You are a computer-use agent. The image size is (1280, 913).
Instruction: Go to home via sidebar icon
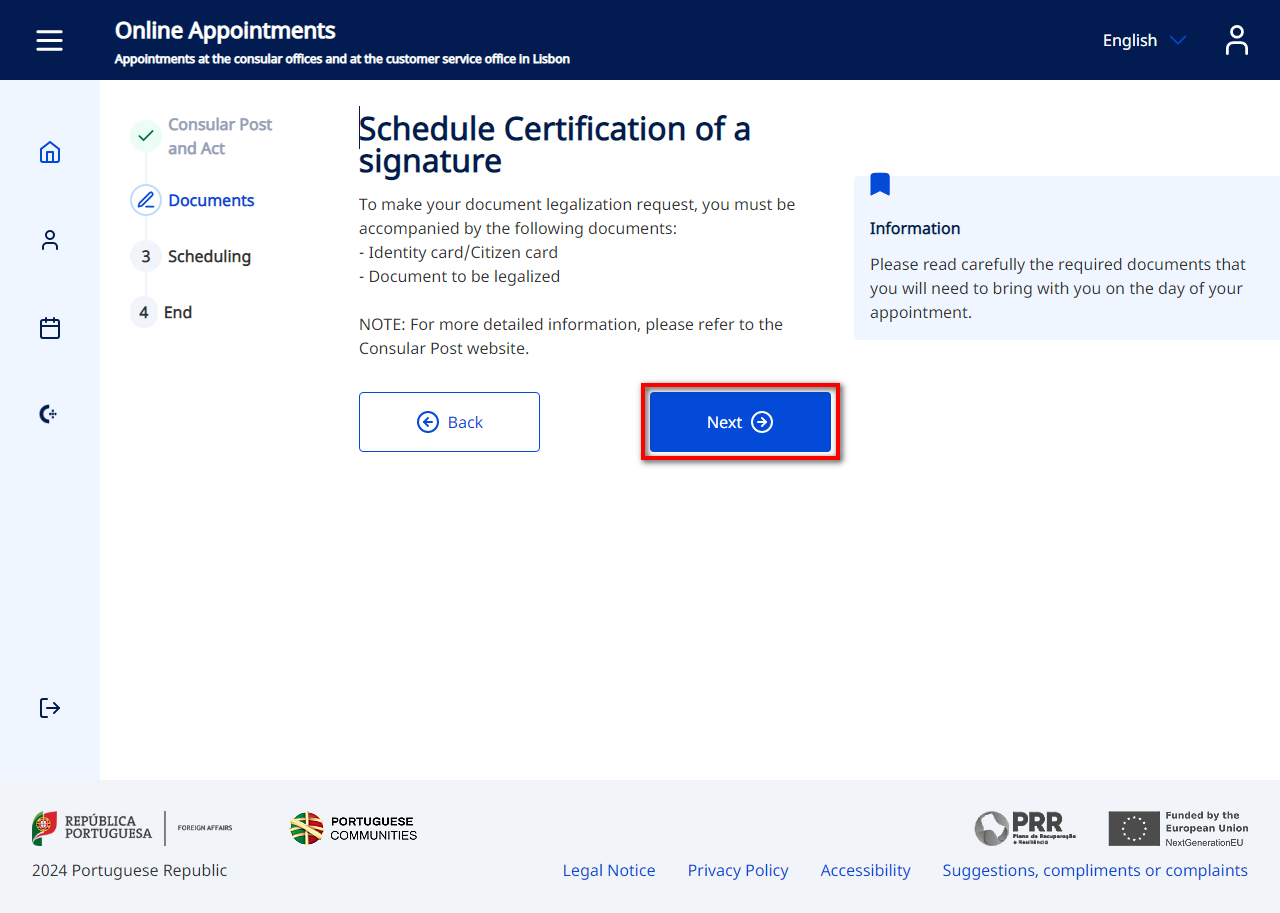tap(50, 152)
